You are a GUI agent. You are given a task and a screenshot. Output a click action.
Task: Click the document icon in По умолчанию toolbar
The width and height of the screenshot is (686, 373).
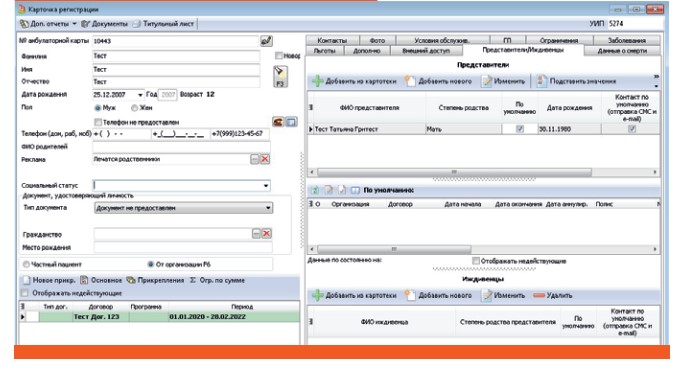pyautogui.click(x=342, y=190)
